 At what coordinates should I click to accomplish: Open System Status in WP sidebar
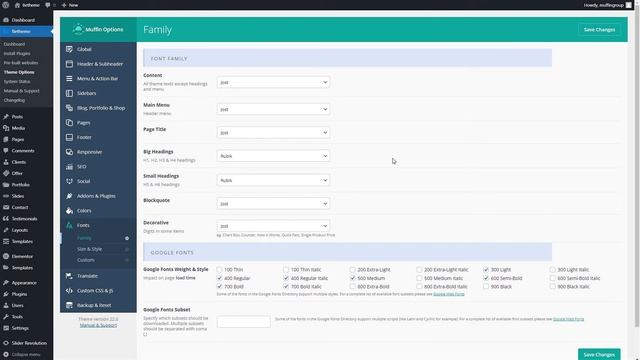(17, 82)
